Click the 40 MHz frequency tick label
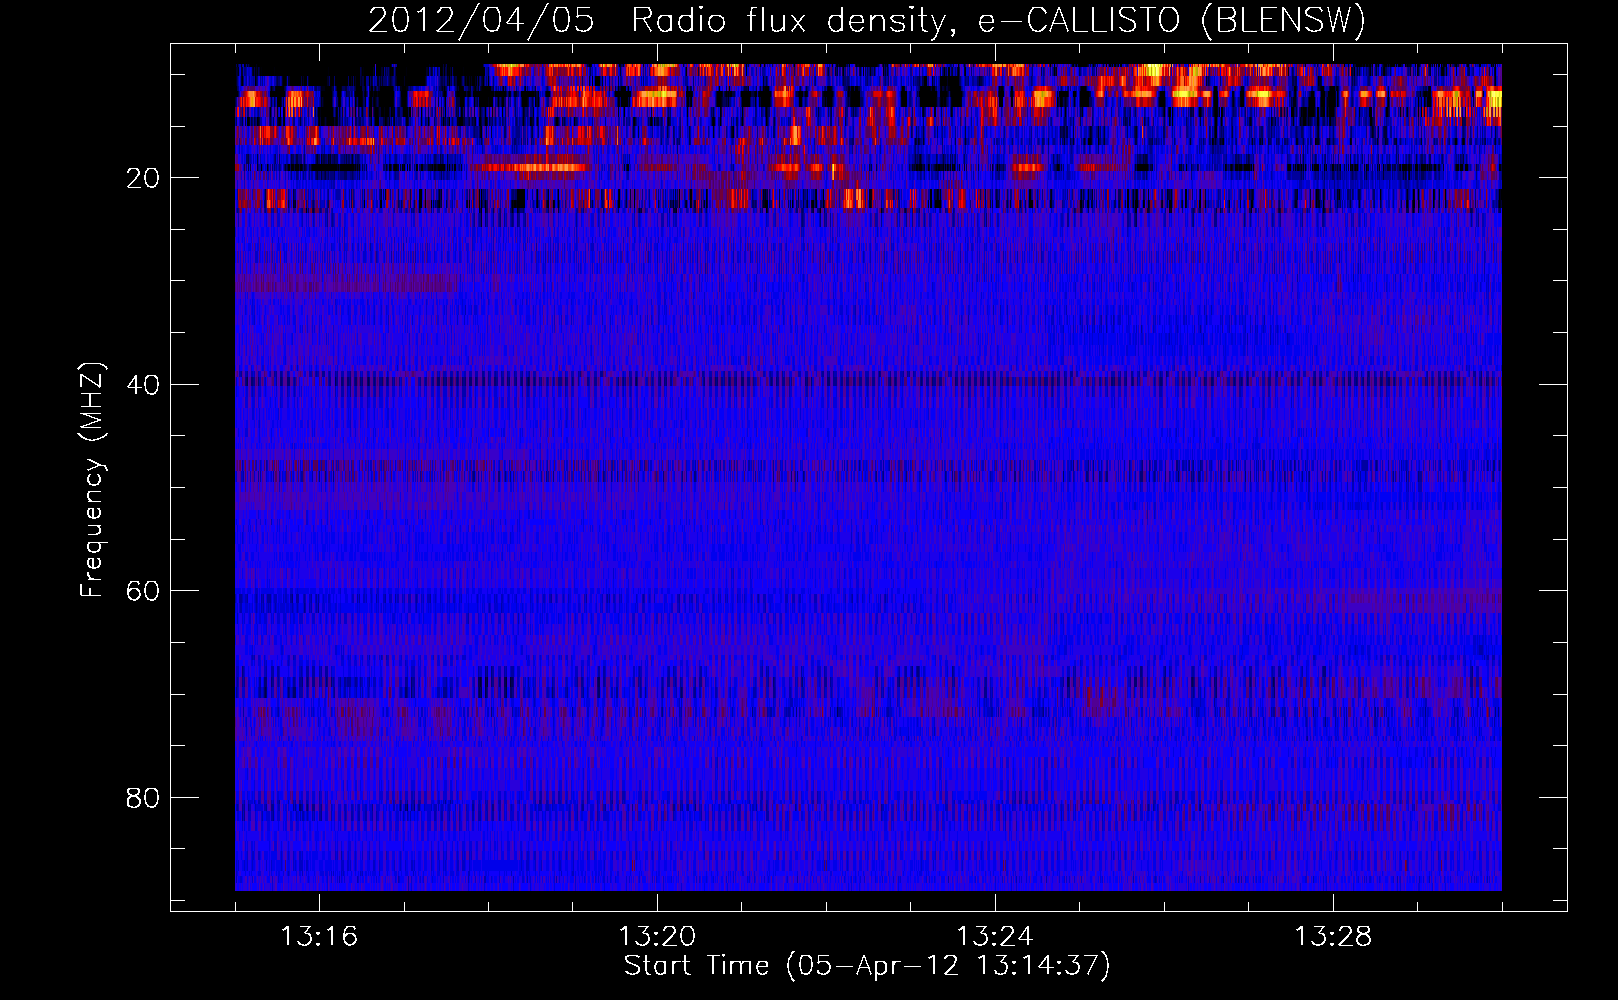Screen dimensions: 1618x1000 [x=143, y=385]
